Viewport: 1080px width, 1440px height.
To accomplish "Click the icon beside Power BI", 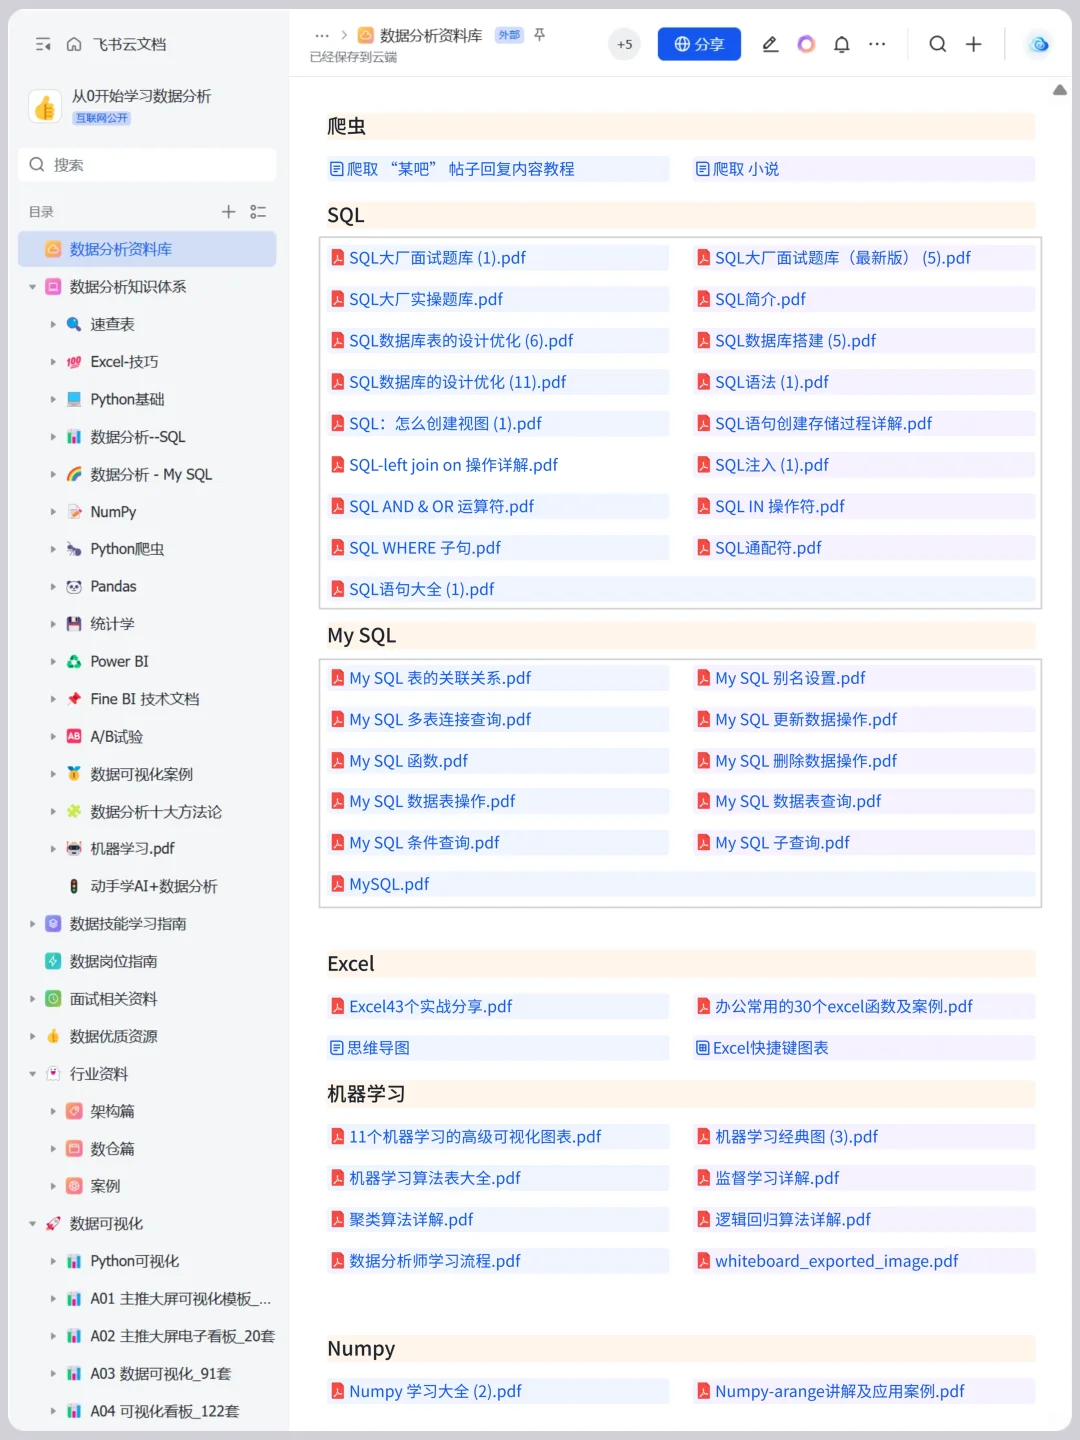I will click(74, 661).
